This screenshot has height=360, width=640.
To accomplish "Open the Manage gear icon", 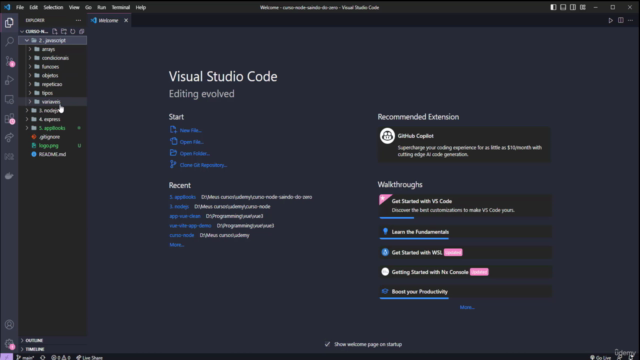I will pos(9,344).
